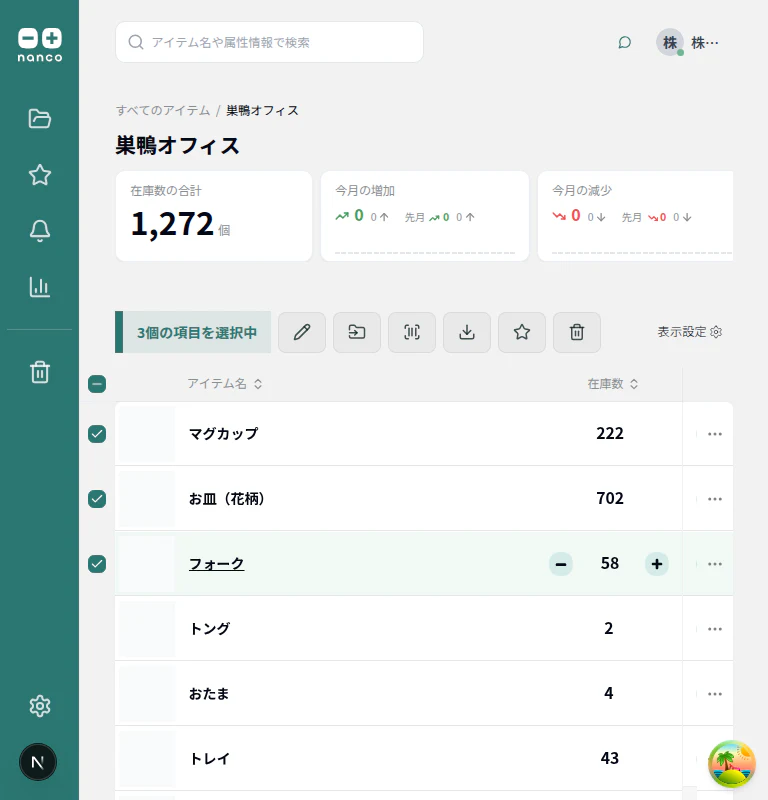Viewport: 768px width, 800px height.
Task: Open the folders icon in sidebar
Action: coord(40,119)
